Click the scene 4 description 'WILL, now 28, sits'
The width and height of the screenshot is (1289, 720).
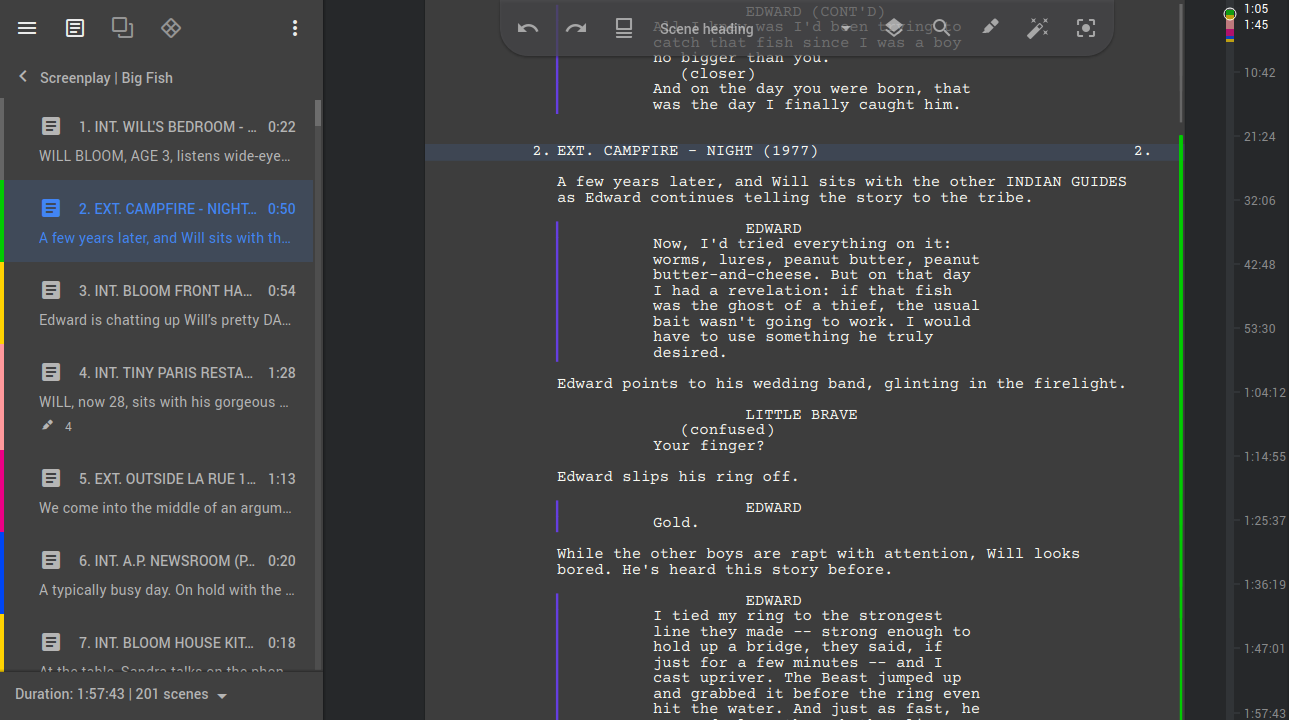pyautogui.click(x=166, y=402)
